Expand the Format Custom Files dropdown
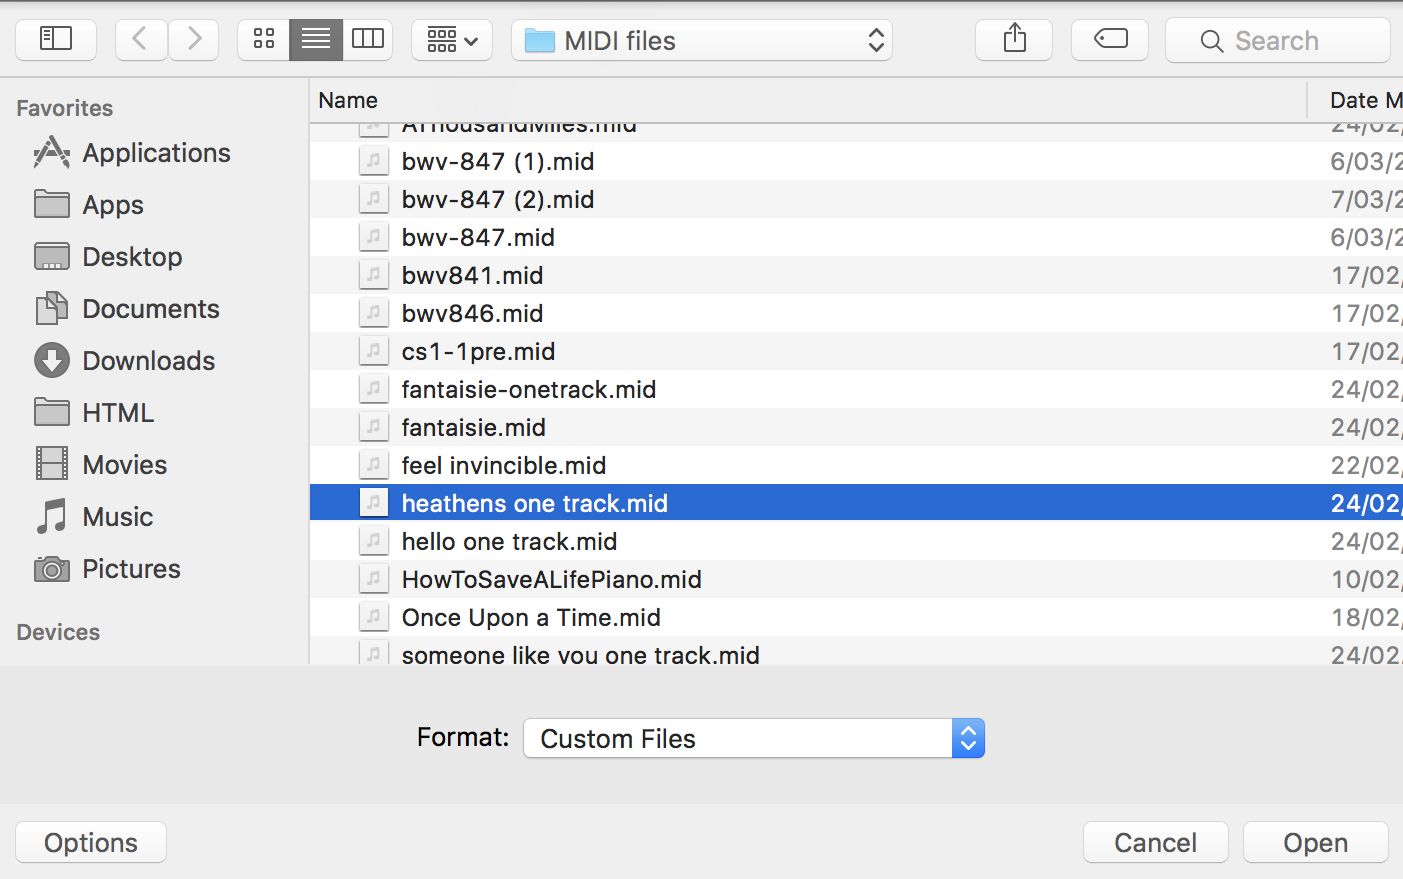The width and height of the screenshot is (1403, 879). click(754, 738)
